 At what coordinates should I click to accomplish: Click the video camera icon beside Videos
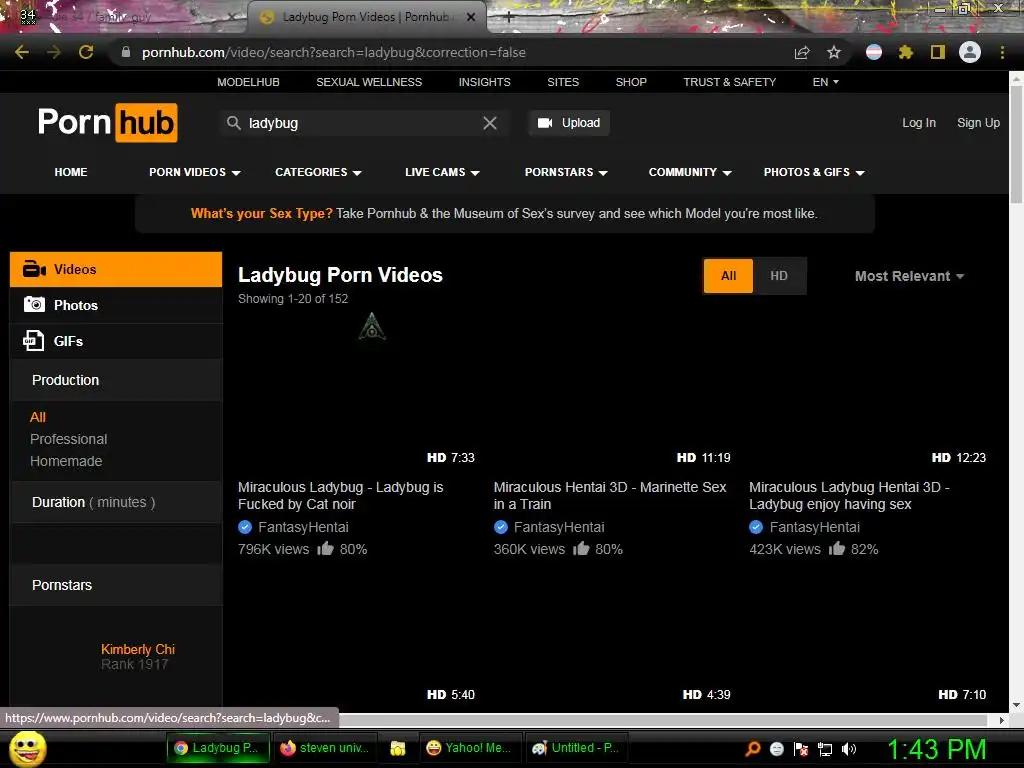click(x=34, y=269)
